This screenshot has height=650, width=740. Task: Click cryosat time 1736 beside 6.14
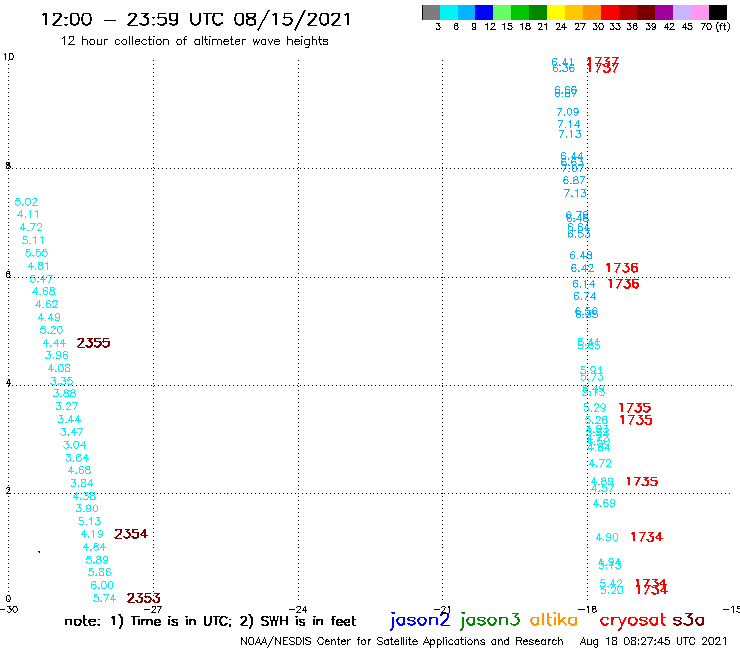click(623, 284)
